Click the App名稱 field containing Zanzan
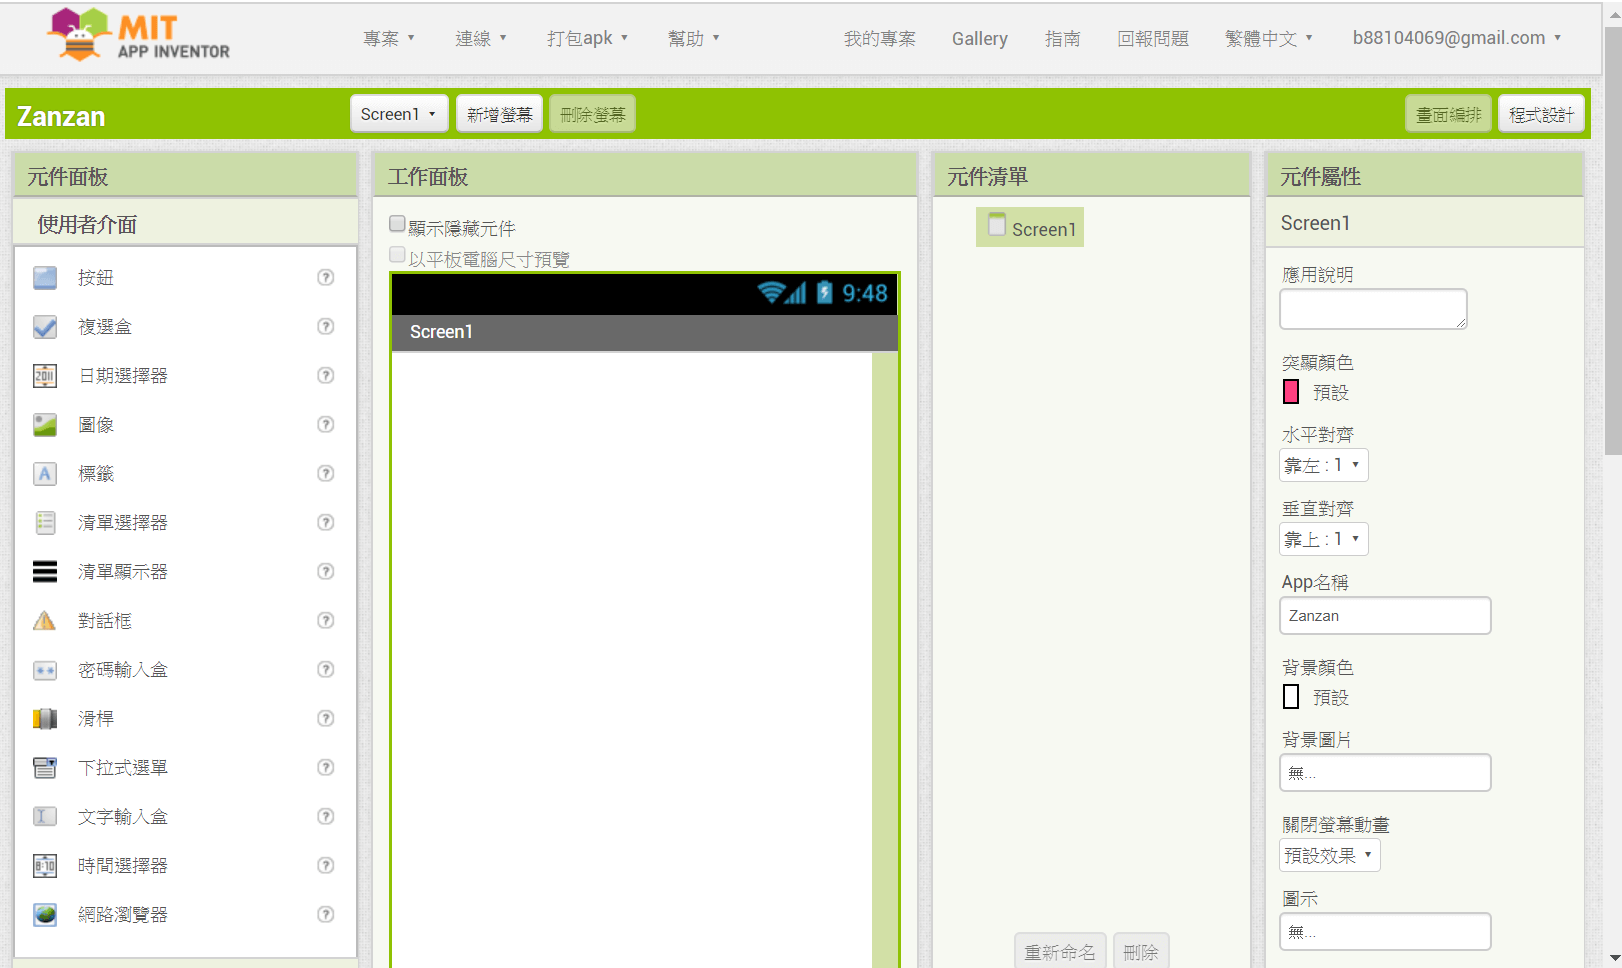This screenshot has width=1622, height=968. [1385, 616]
